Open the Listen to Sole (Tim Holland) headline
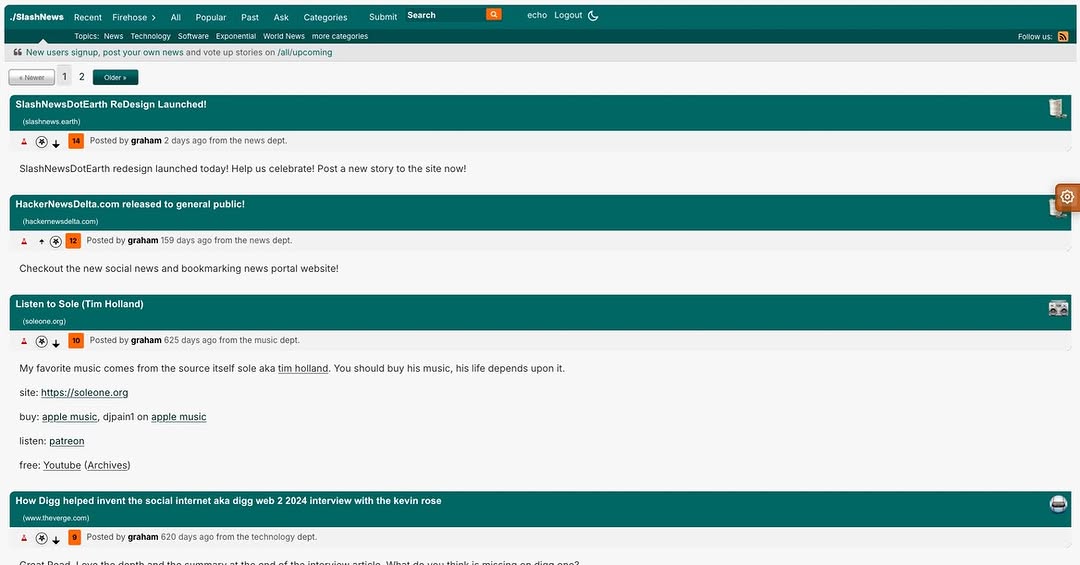This screenshot has width=1080, height=565. (x=79, y=305)
